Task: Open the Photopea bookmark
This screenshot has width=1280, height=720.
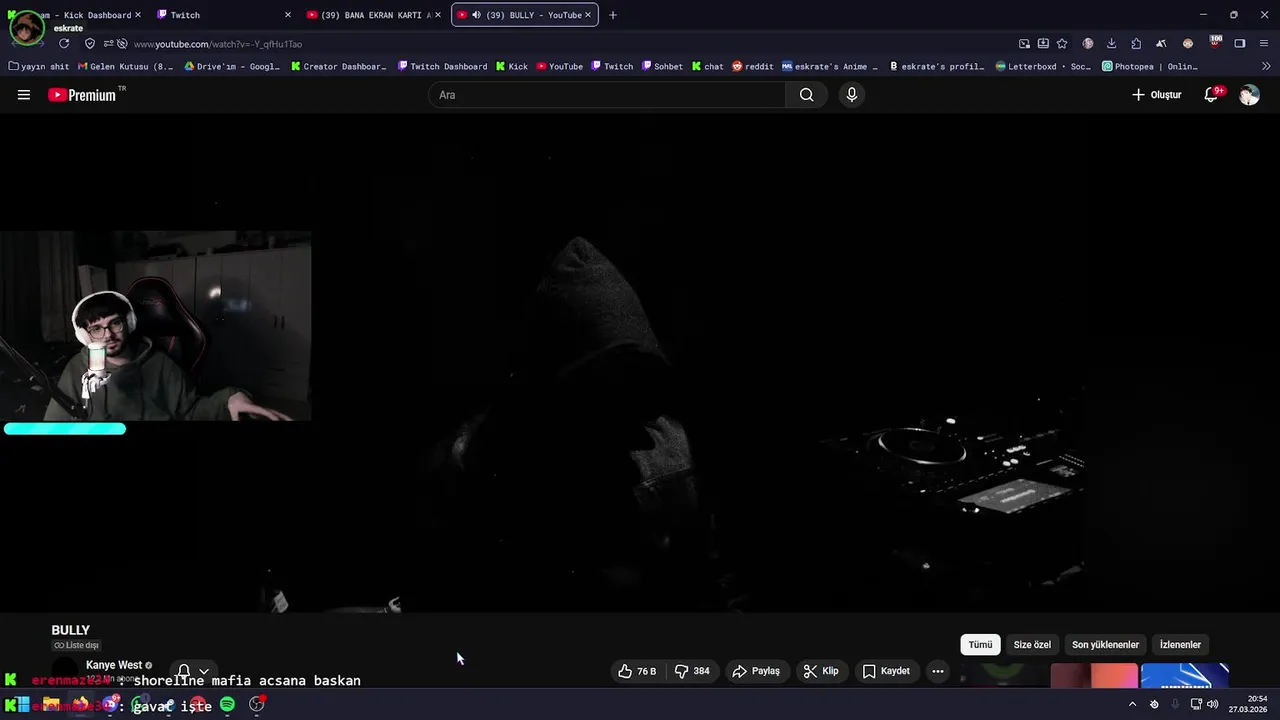Action: 1149,67
